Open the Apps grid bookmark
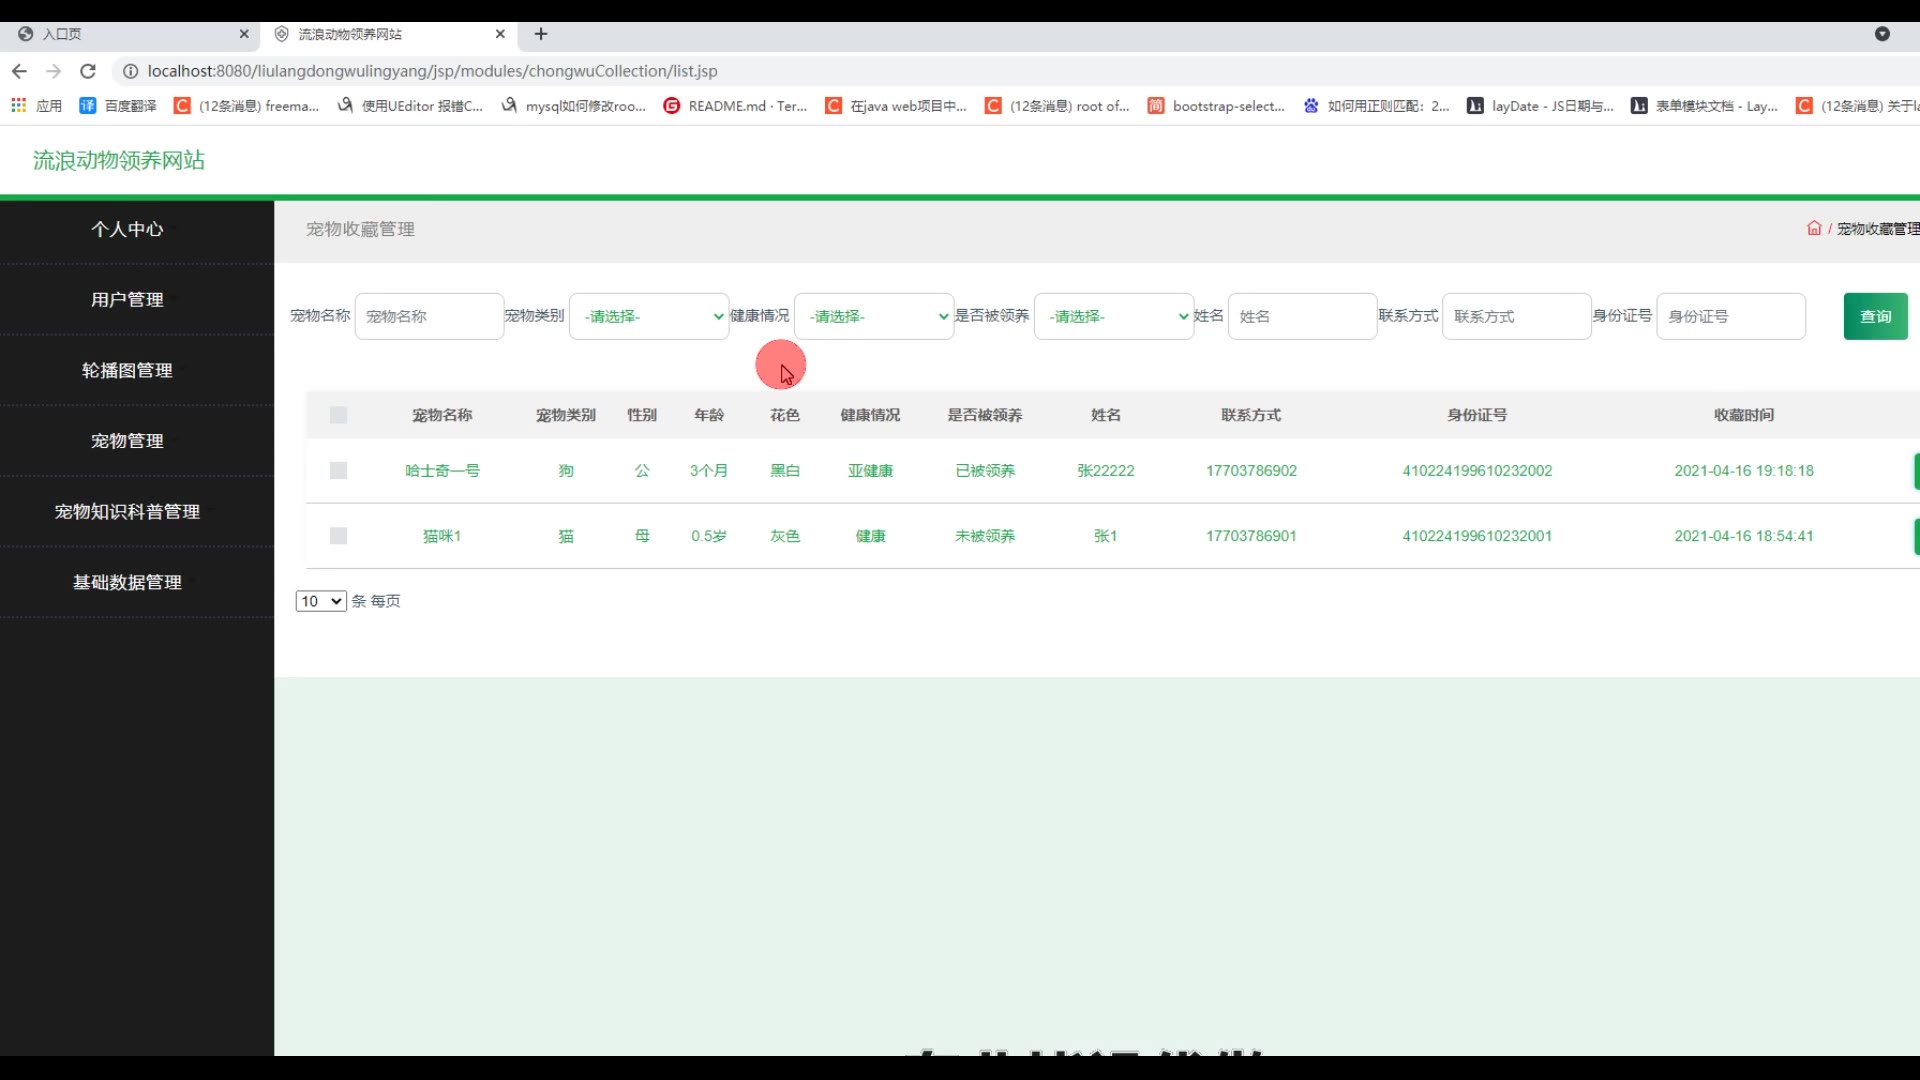This screenshot has height=1080, width=1920. pos(36,106)
